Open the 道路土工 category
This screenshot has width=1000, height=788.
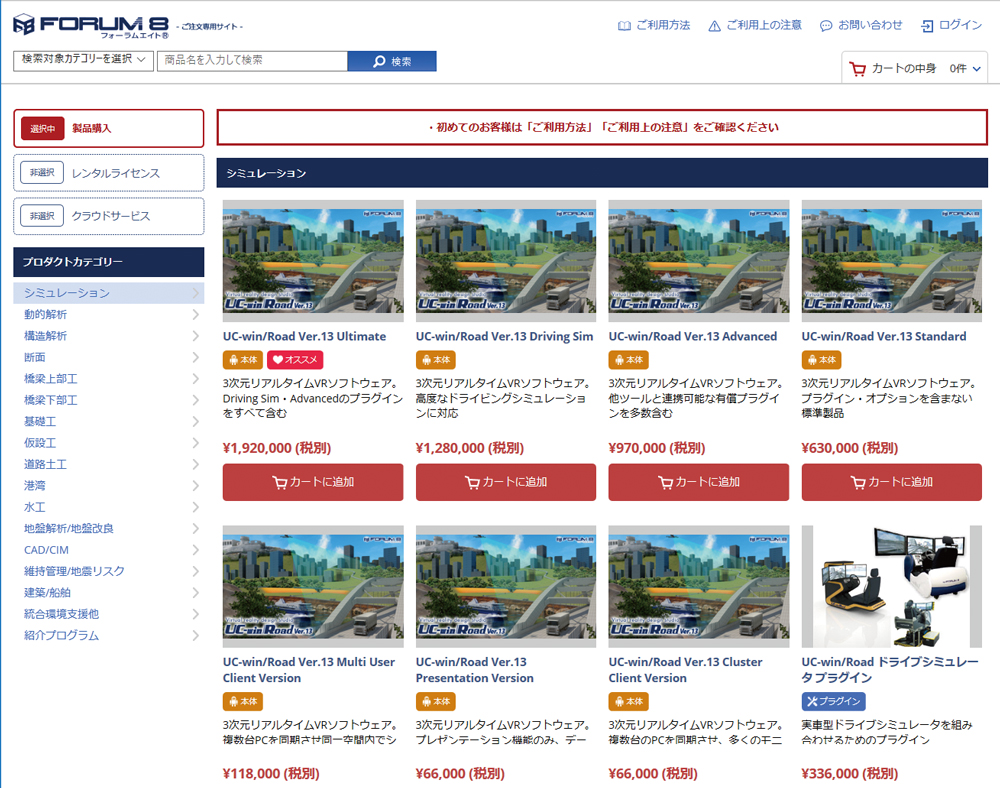pyautogui.click(x=108, y=464)
